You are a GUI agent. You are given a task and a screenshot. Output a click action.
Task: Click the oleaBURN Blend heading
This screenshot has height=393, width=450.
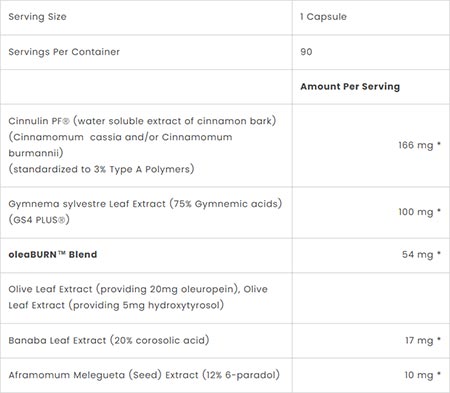click(53, 254)
